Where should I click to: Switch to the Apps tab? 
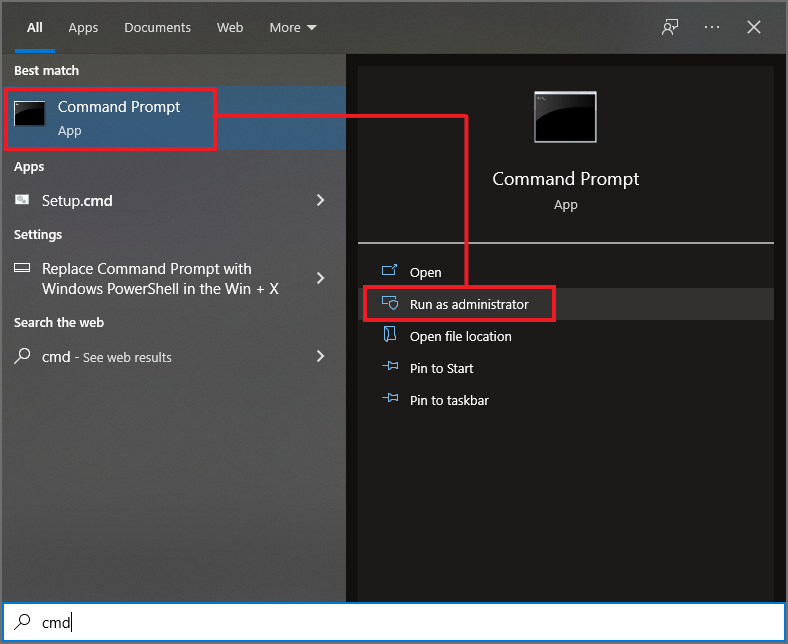pos(83,28)
